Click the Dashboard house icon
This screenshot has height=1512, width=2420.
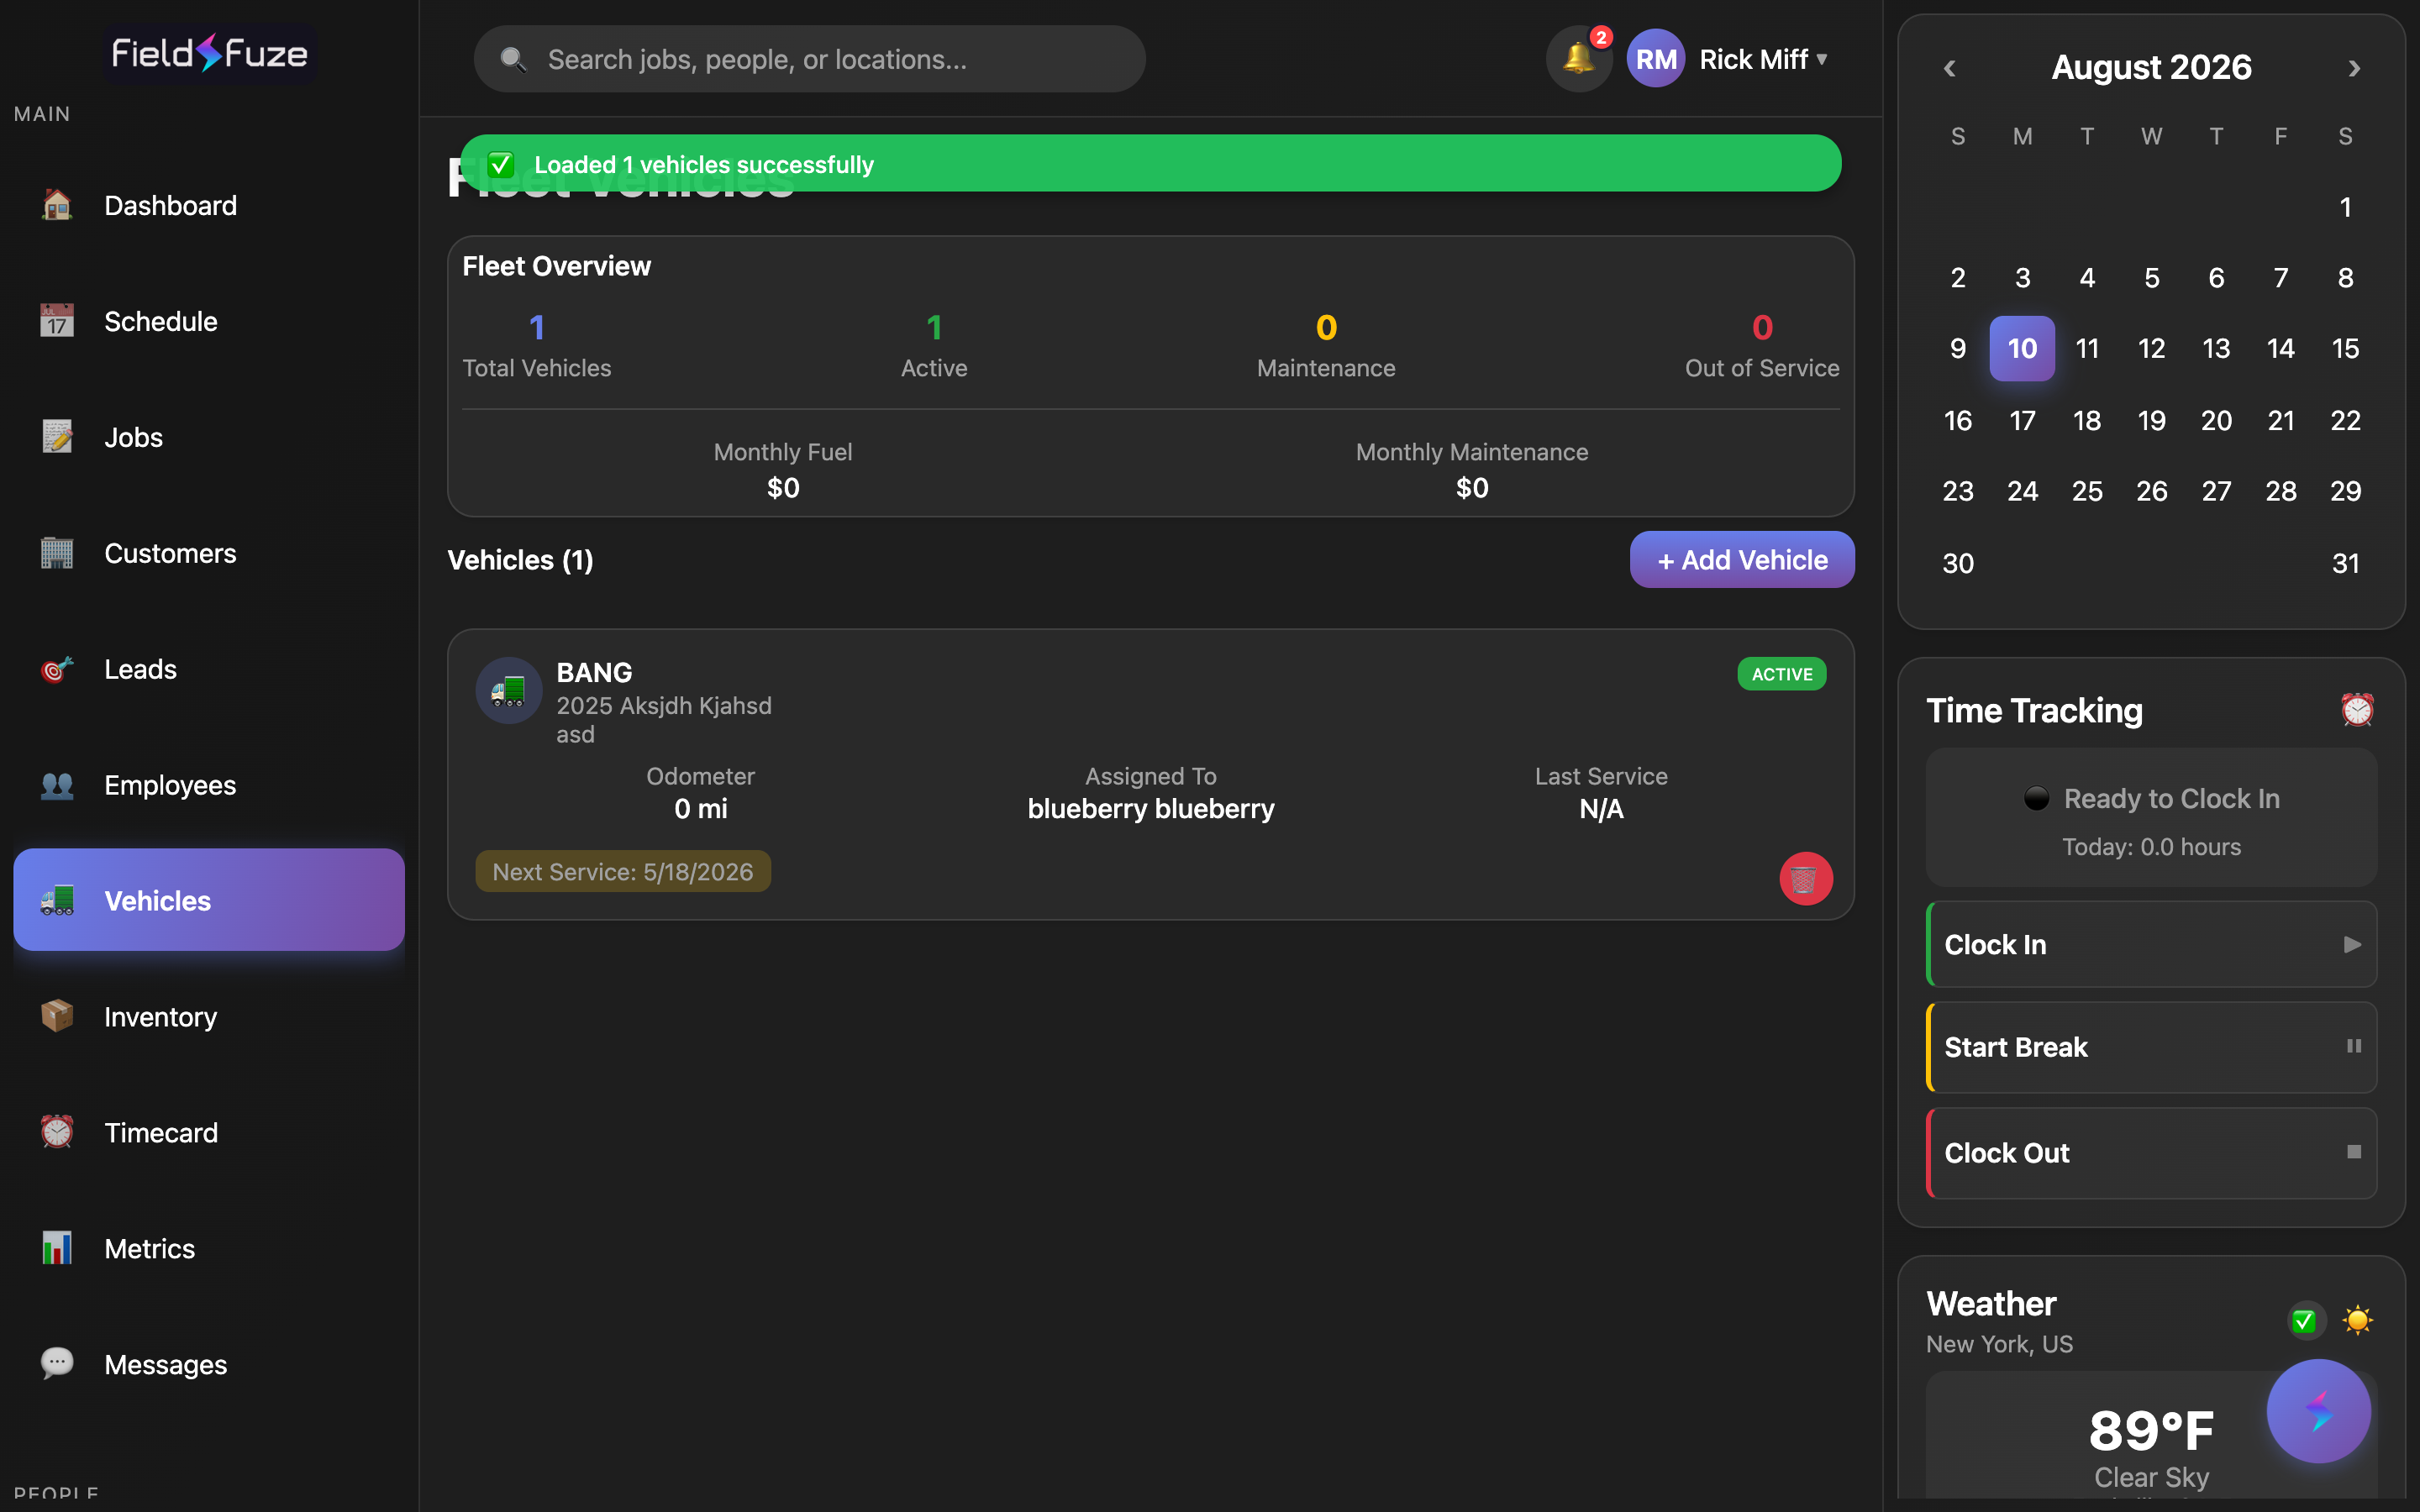[57, 205]
